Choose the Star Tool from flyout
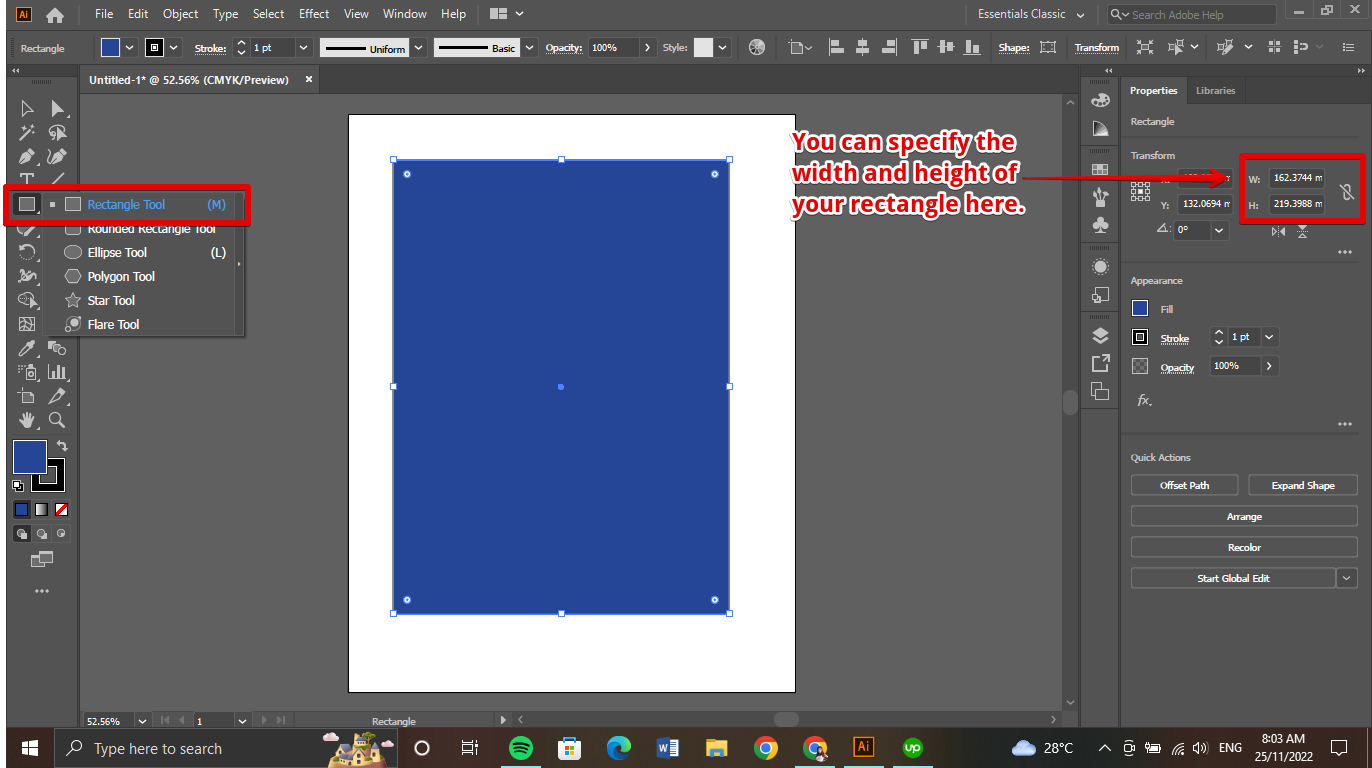Image resolution: width=1372 pixels, height=768 pixels. 111,300
